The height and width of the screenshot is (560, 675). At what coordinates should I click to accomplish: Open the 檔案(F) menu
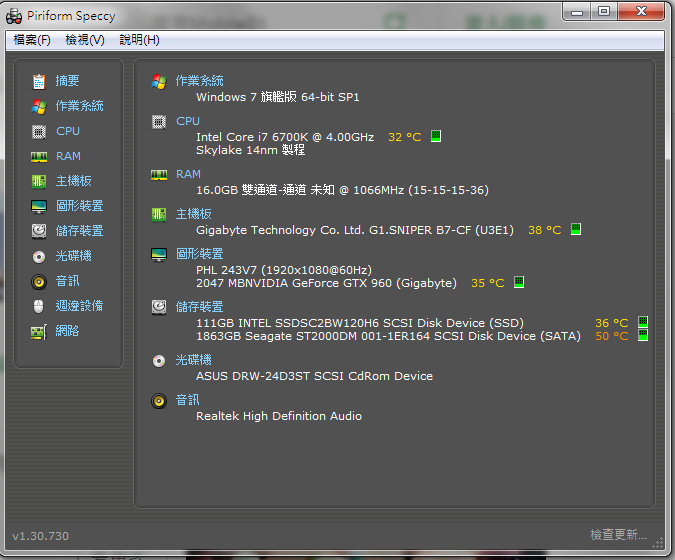pos(32,40)
